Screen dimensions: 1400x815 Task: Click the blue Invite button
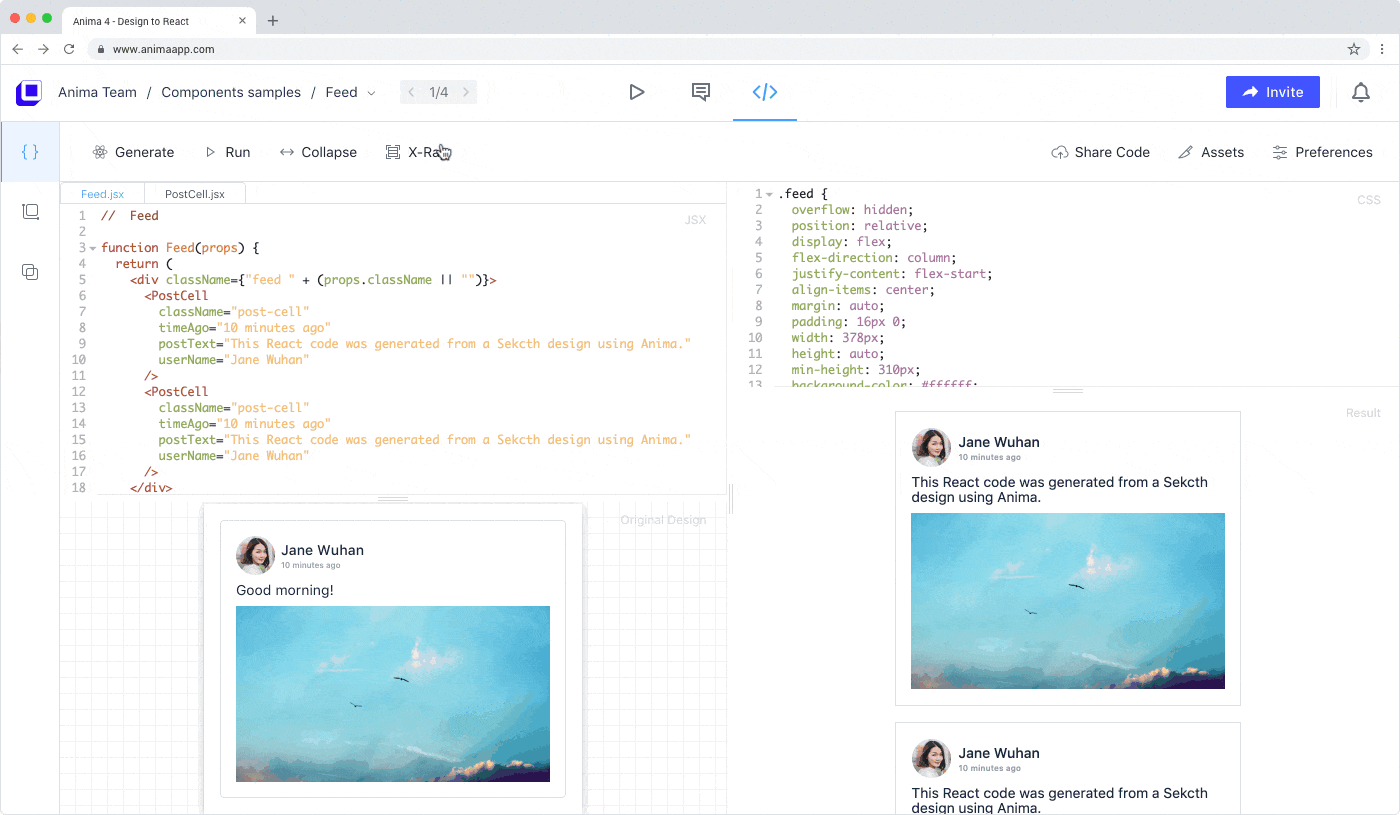click(1272, 92)
